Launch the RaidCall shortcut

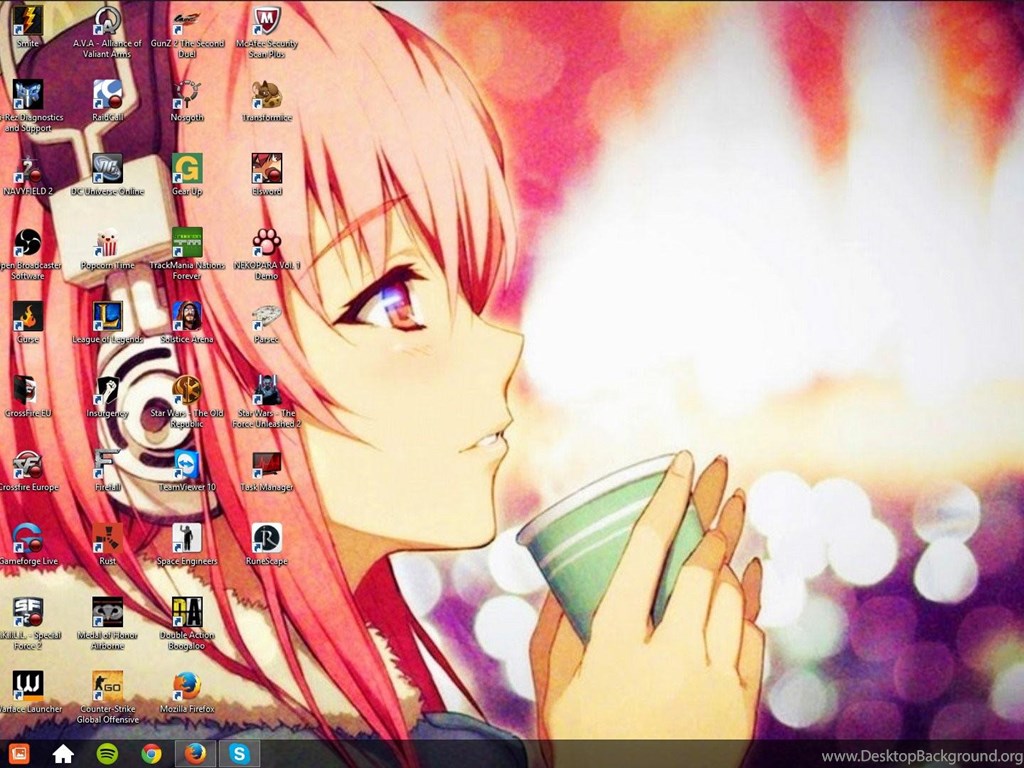tap(107, 95)
